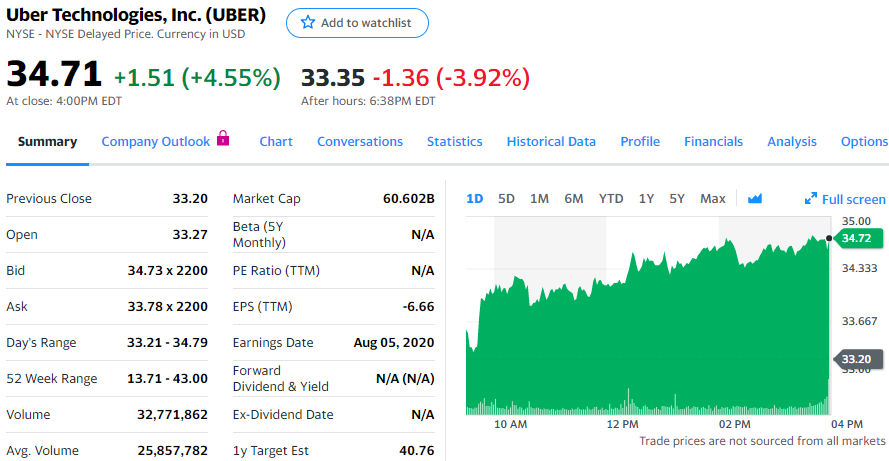Click the Add to watchlist button
The height and width of the screenshot is (461, 889).
[357, 23]
